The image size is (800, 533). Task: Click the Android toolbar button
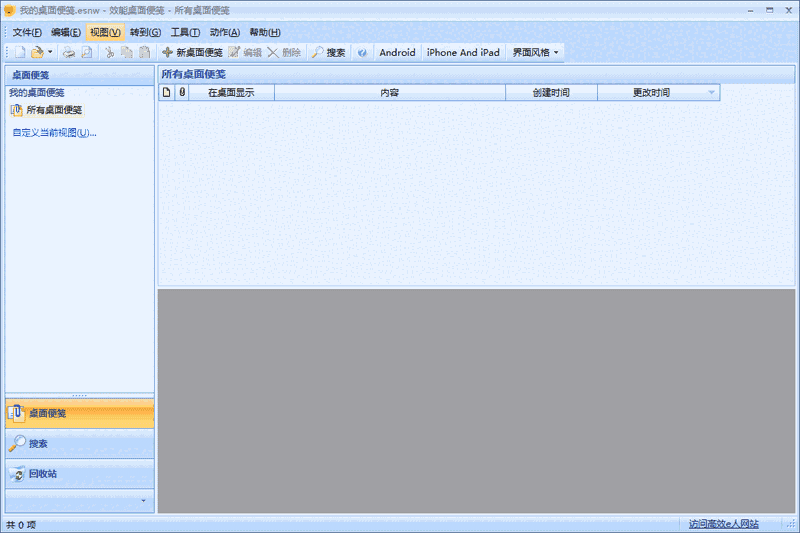coord(397,52)
